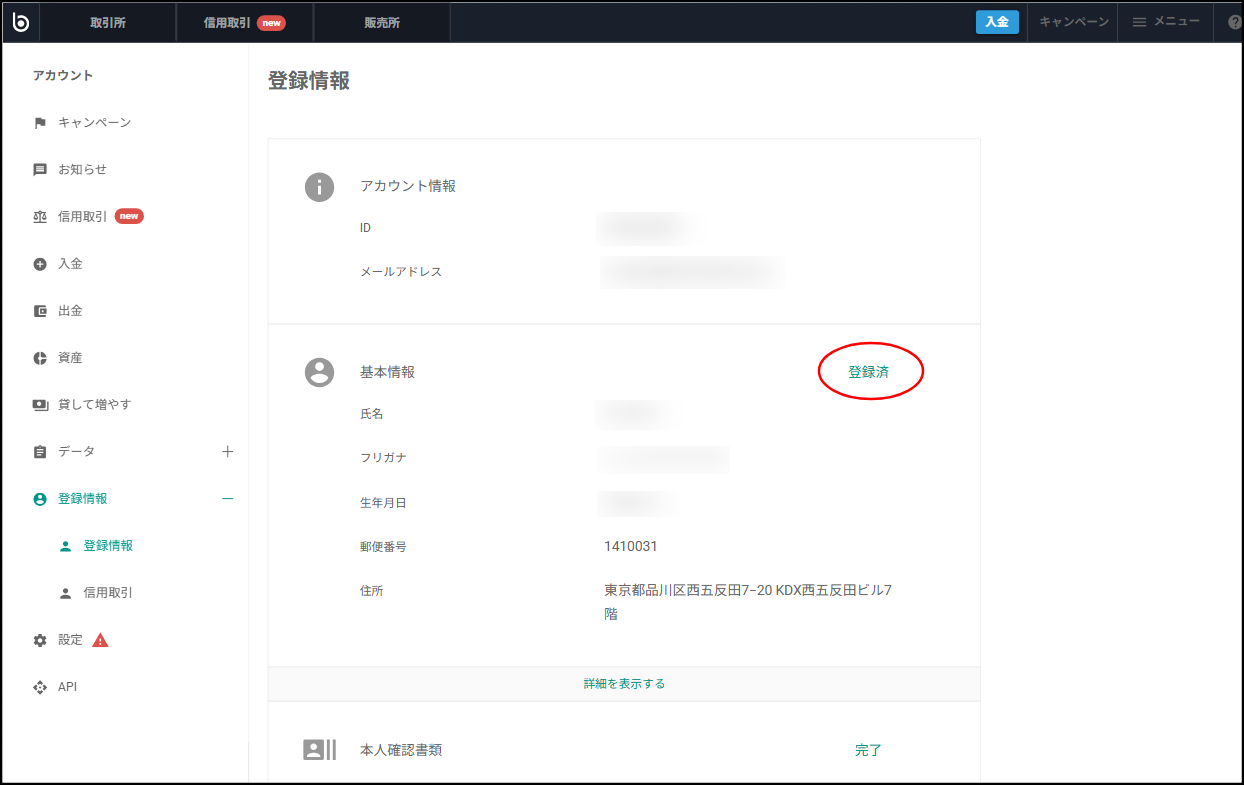The width and height of the screenshot is (1244, 785).
Task: Click the red new badge in top bar
Action: (x=271, y=23)
